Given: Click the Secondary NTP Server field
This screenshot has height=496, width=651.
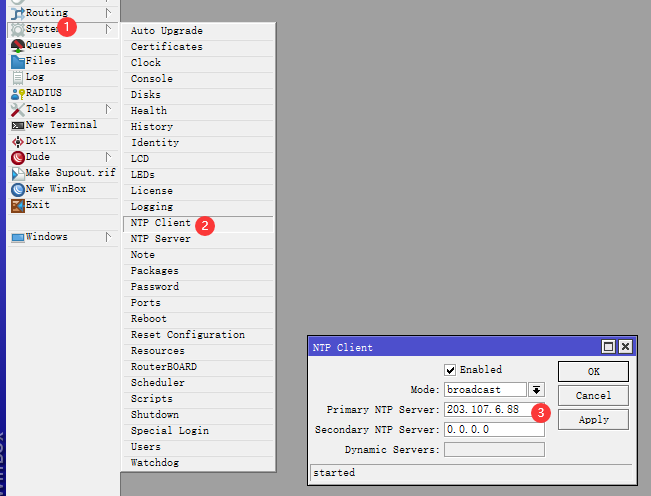Looking at the screenshot, I should (x=494, y=430).
